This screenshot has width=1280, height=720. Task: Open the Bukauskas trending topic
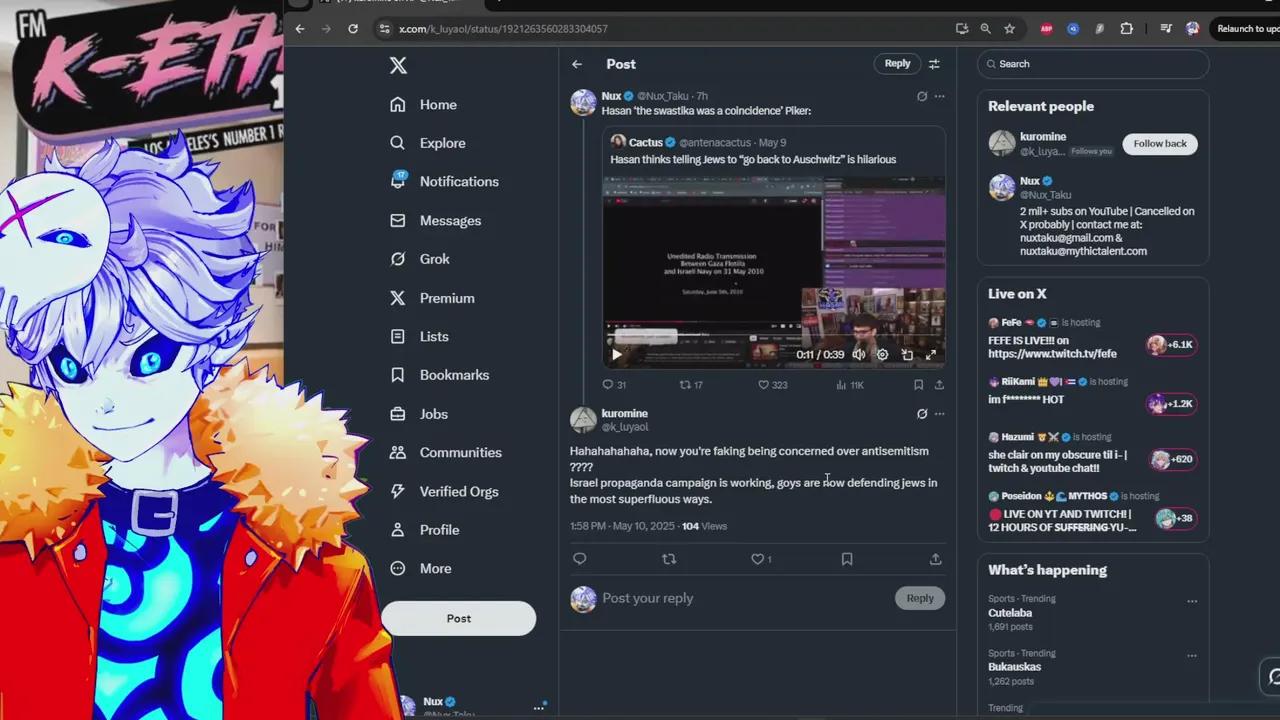coord(1014,667)
